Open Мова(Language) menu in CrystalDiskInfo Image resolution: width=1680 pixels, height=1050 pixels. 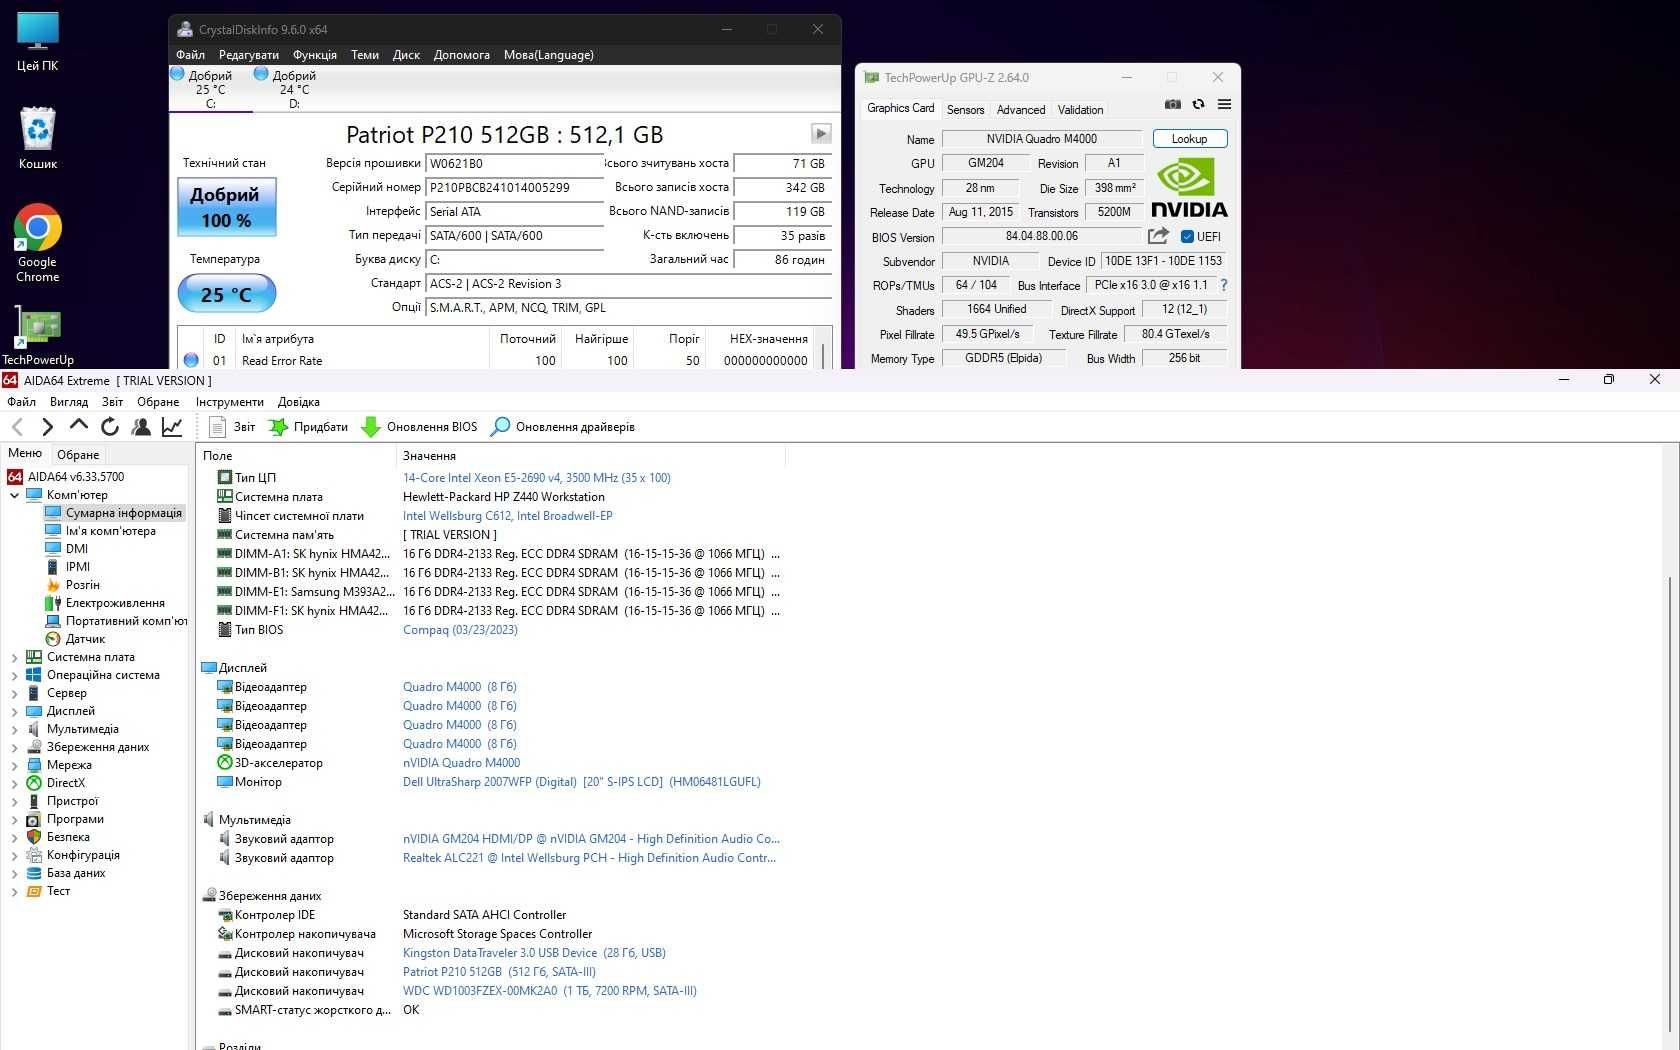point(549,55)
